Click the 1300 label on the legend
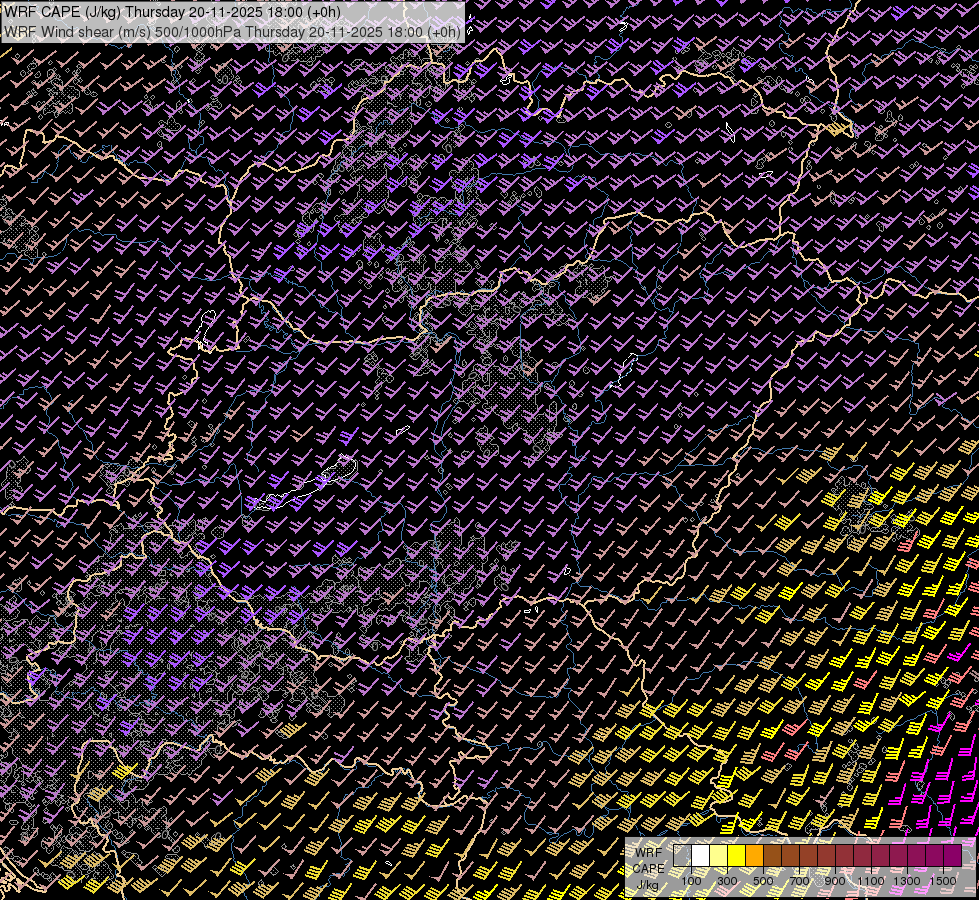The height and width of the screenshot is (900, 979). pyautogui.click(x=907, y=881)
